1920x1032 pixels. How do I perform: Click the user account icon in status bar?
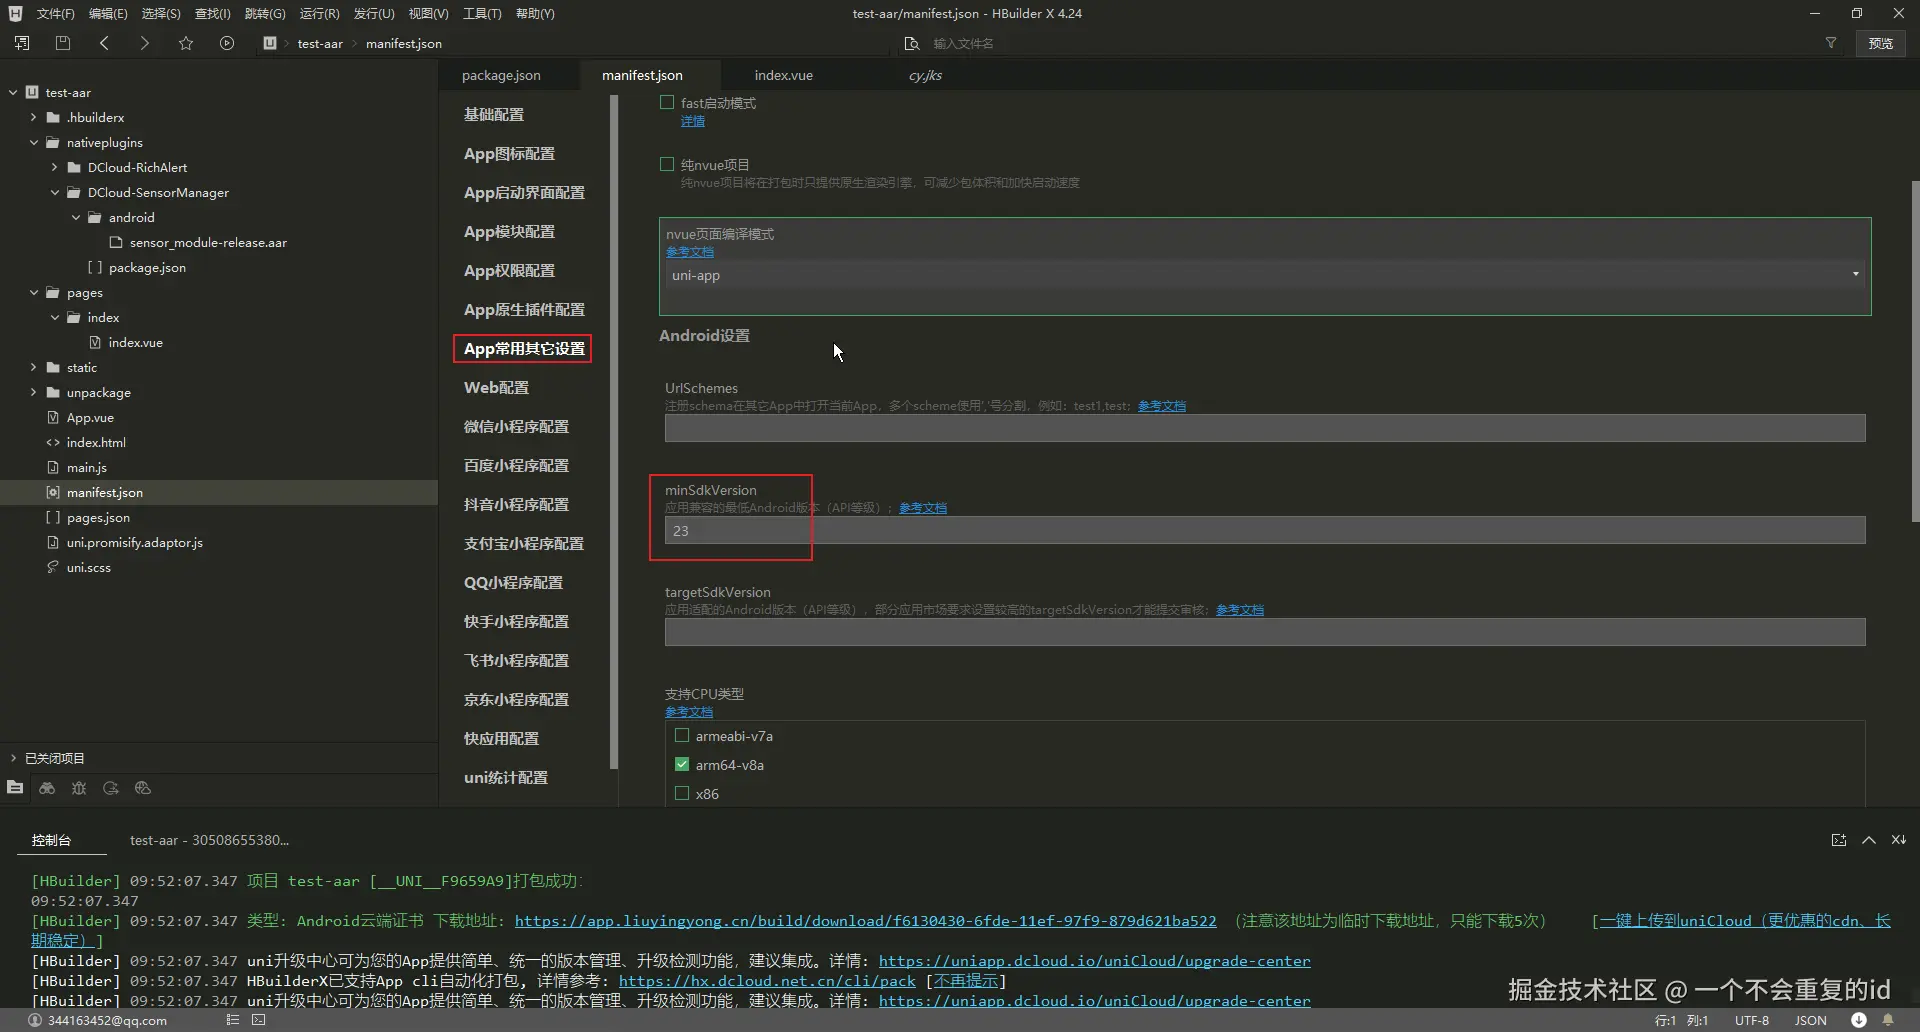35,1020
